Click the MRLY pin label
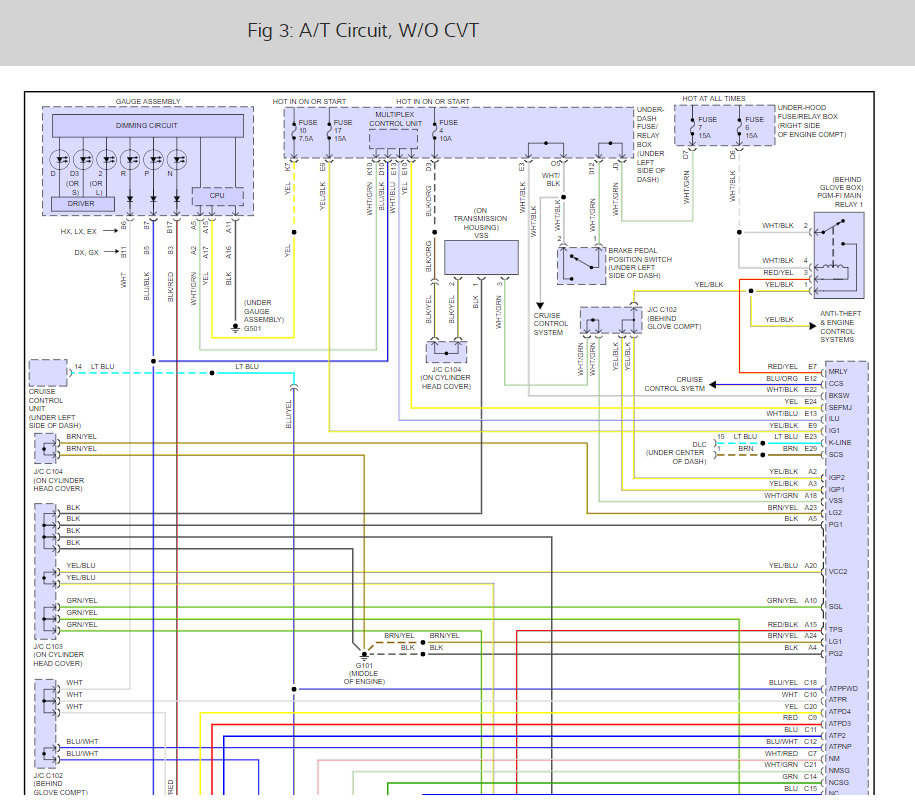915x802 pixels. tap(837, 371)
